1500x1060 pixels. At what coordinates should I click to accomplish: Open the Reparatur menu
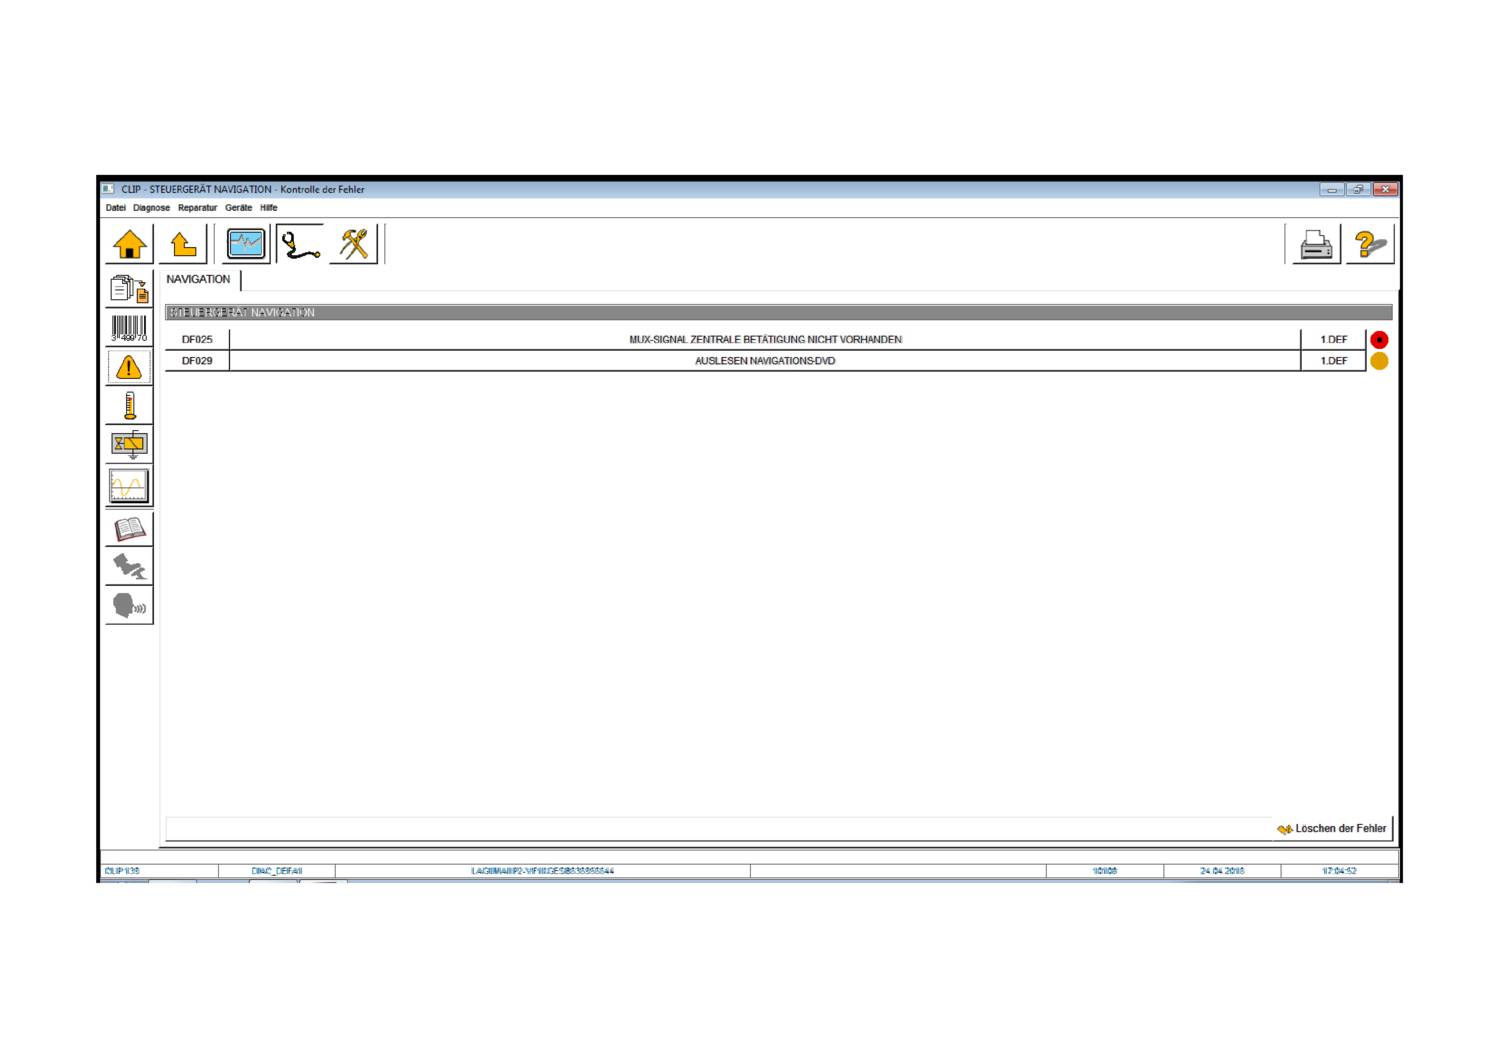(197, 208)
